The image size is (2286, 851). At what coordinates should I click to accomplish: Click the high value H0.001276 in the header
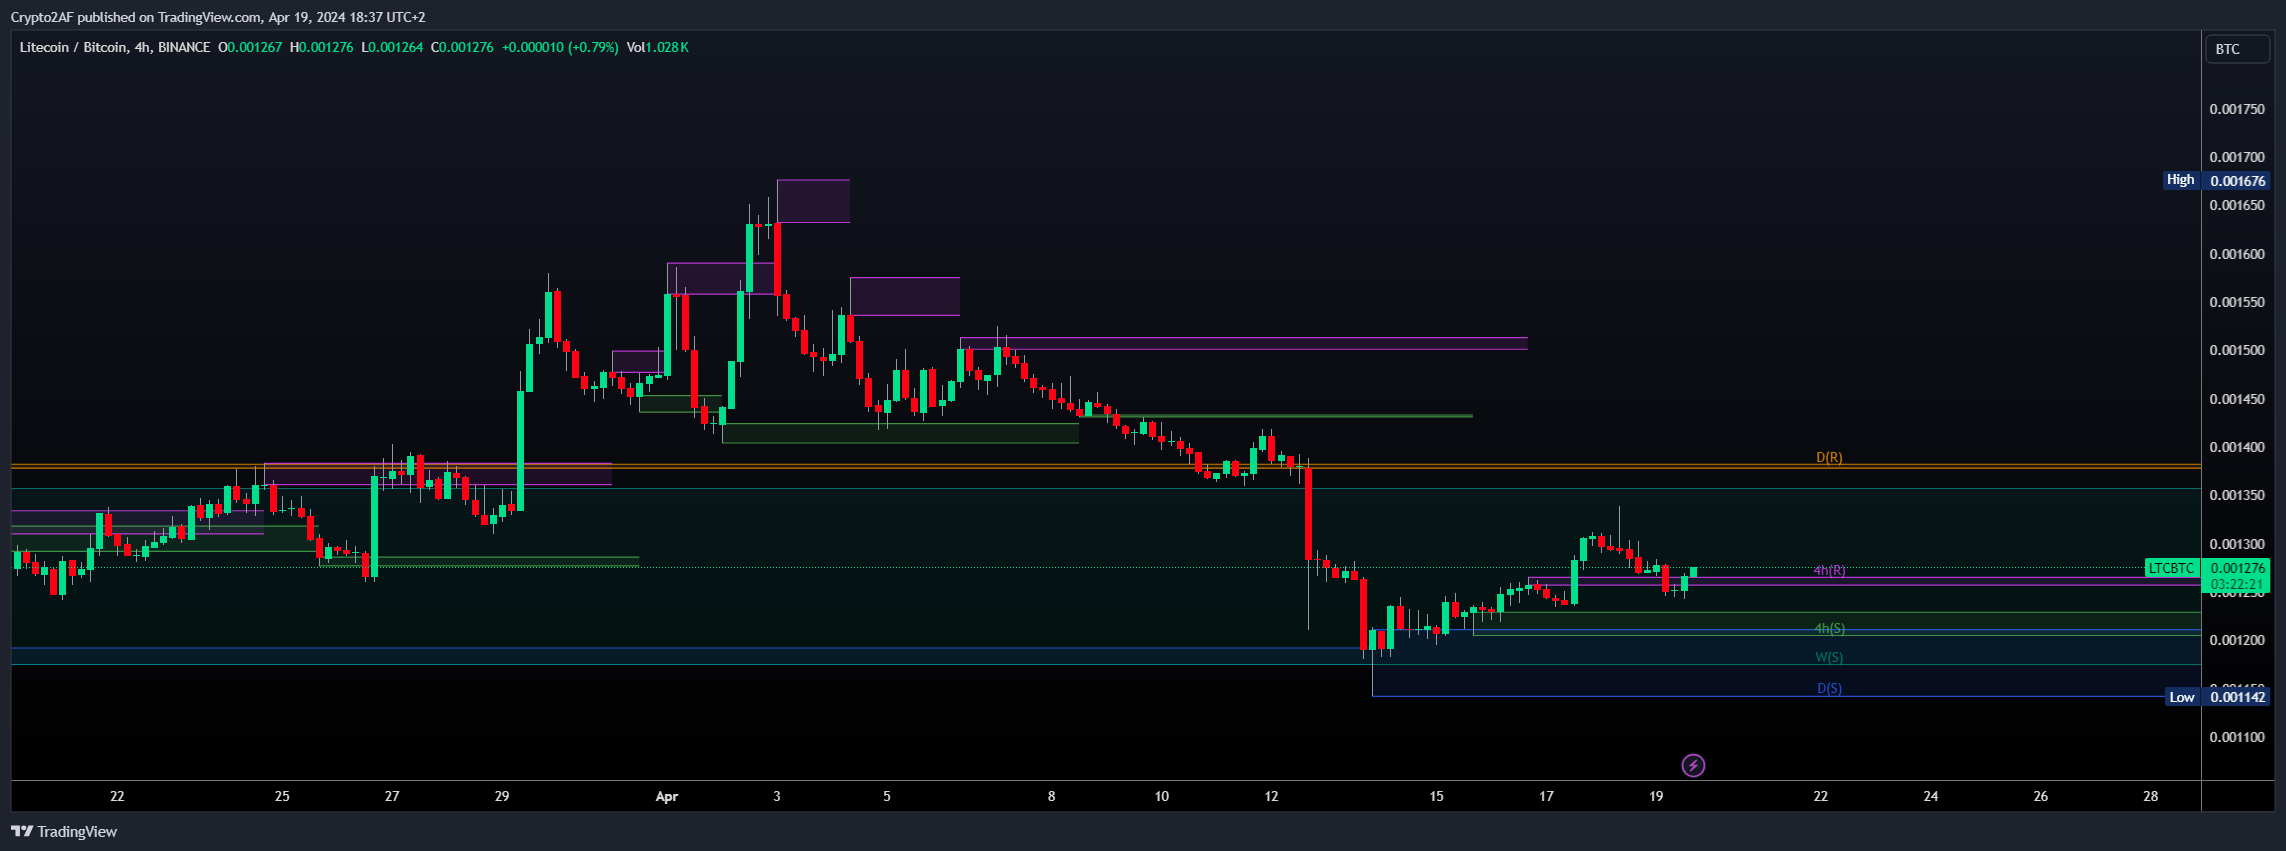[x=321, y=47]
